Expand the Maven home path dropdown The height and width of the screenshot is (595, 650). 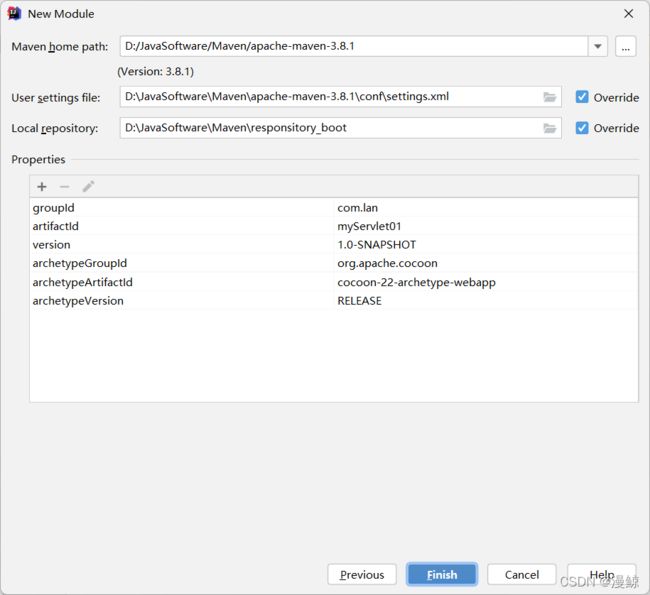(597, 46)
